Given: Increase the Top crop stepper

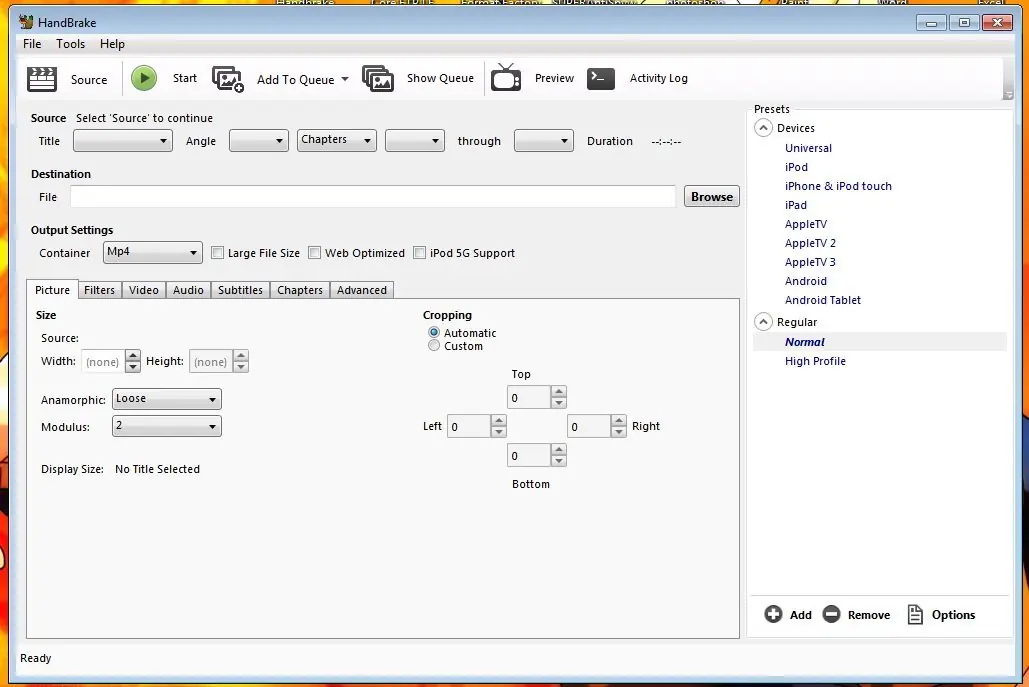Looking at the screenshot, I should tap(558, 392).
